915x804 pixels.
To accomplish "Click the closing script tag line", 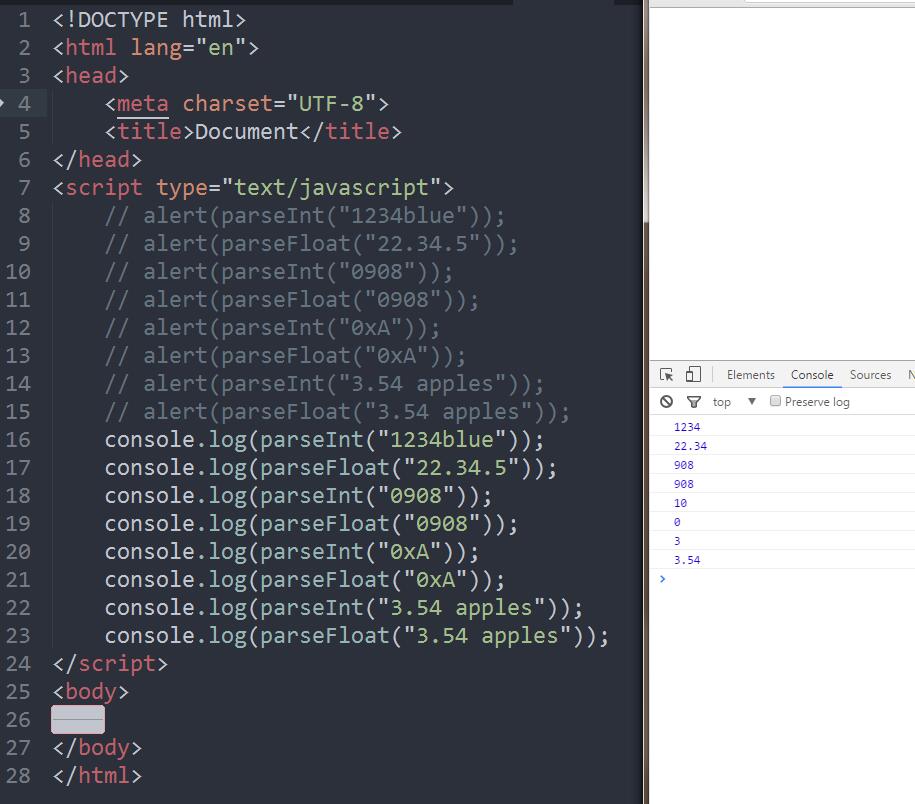I will point(110,663).
